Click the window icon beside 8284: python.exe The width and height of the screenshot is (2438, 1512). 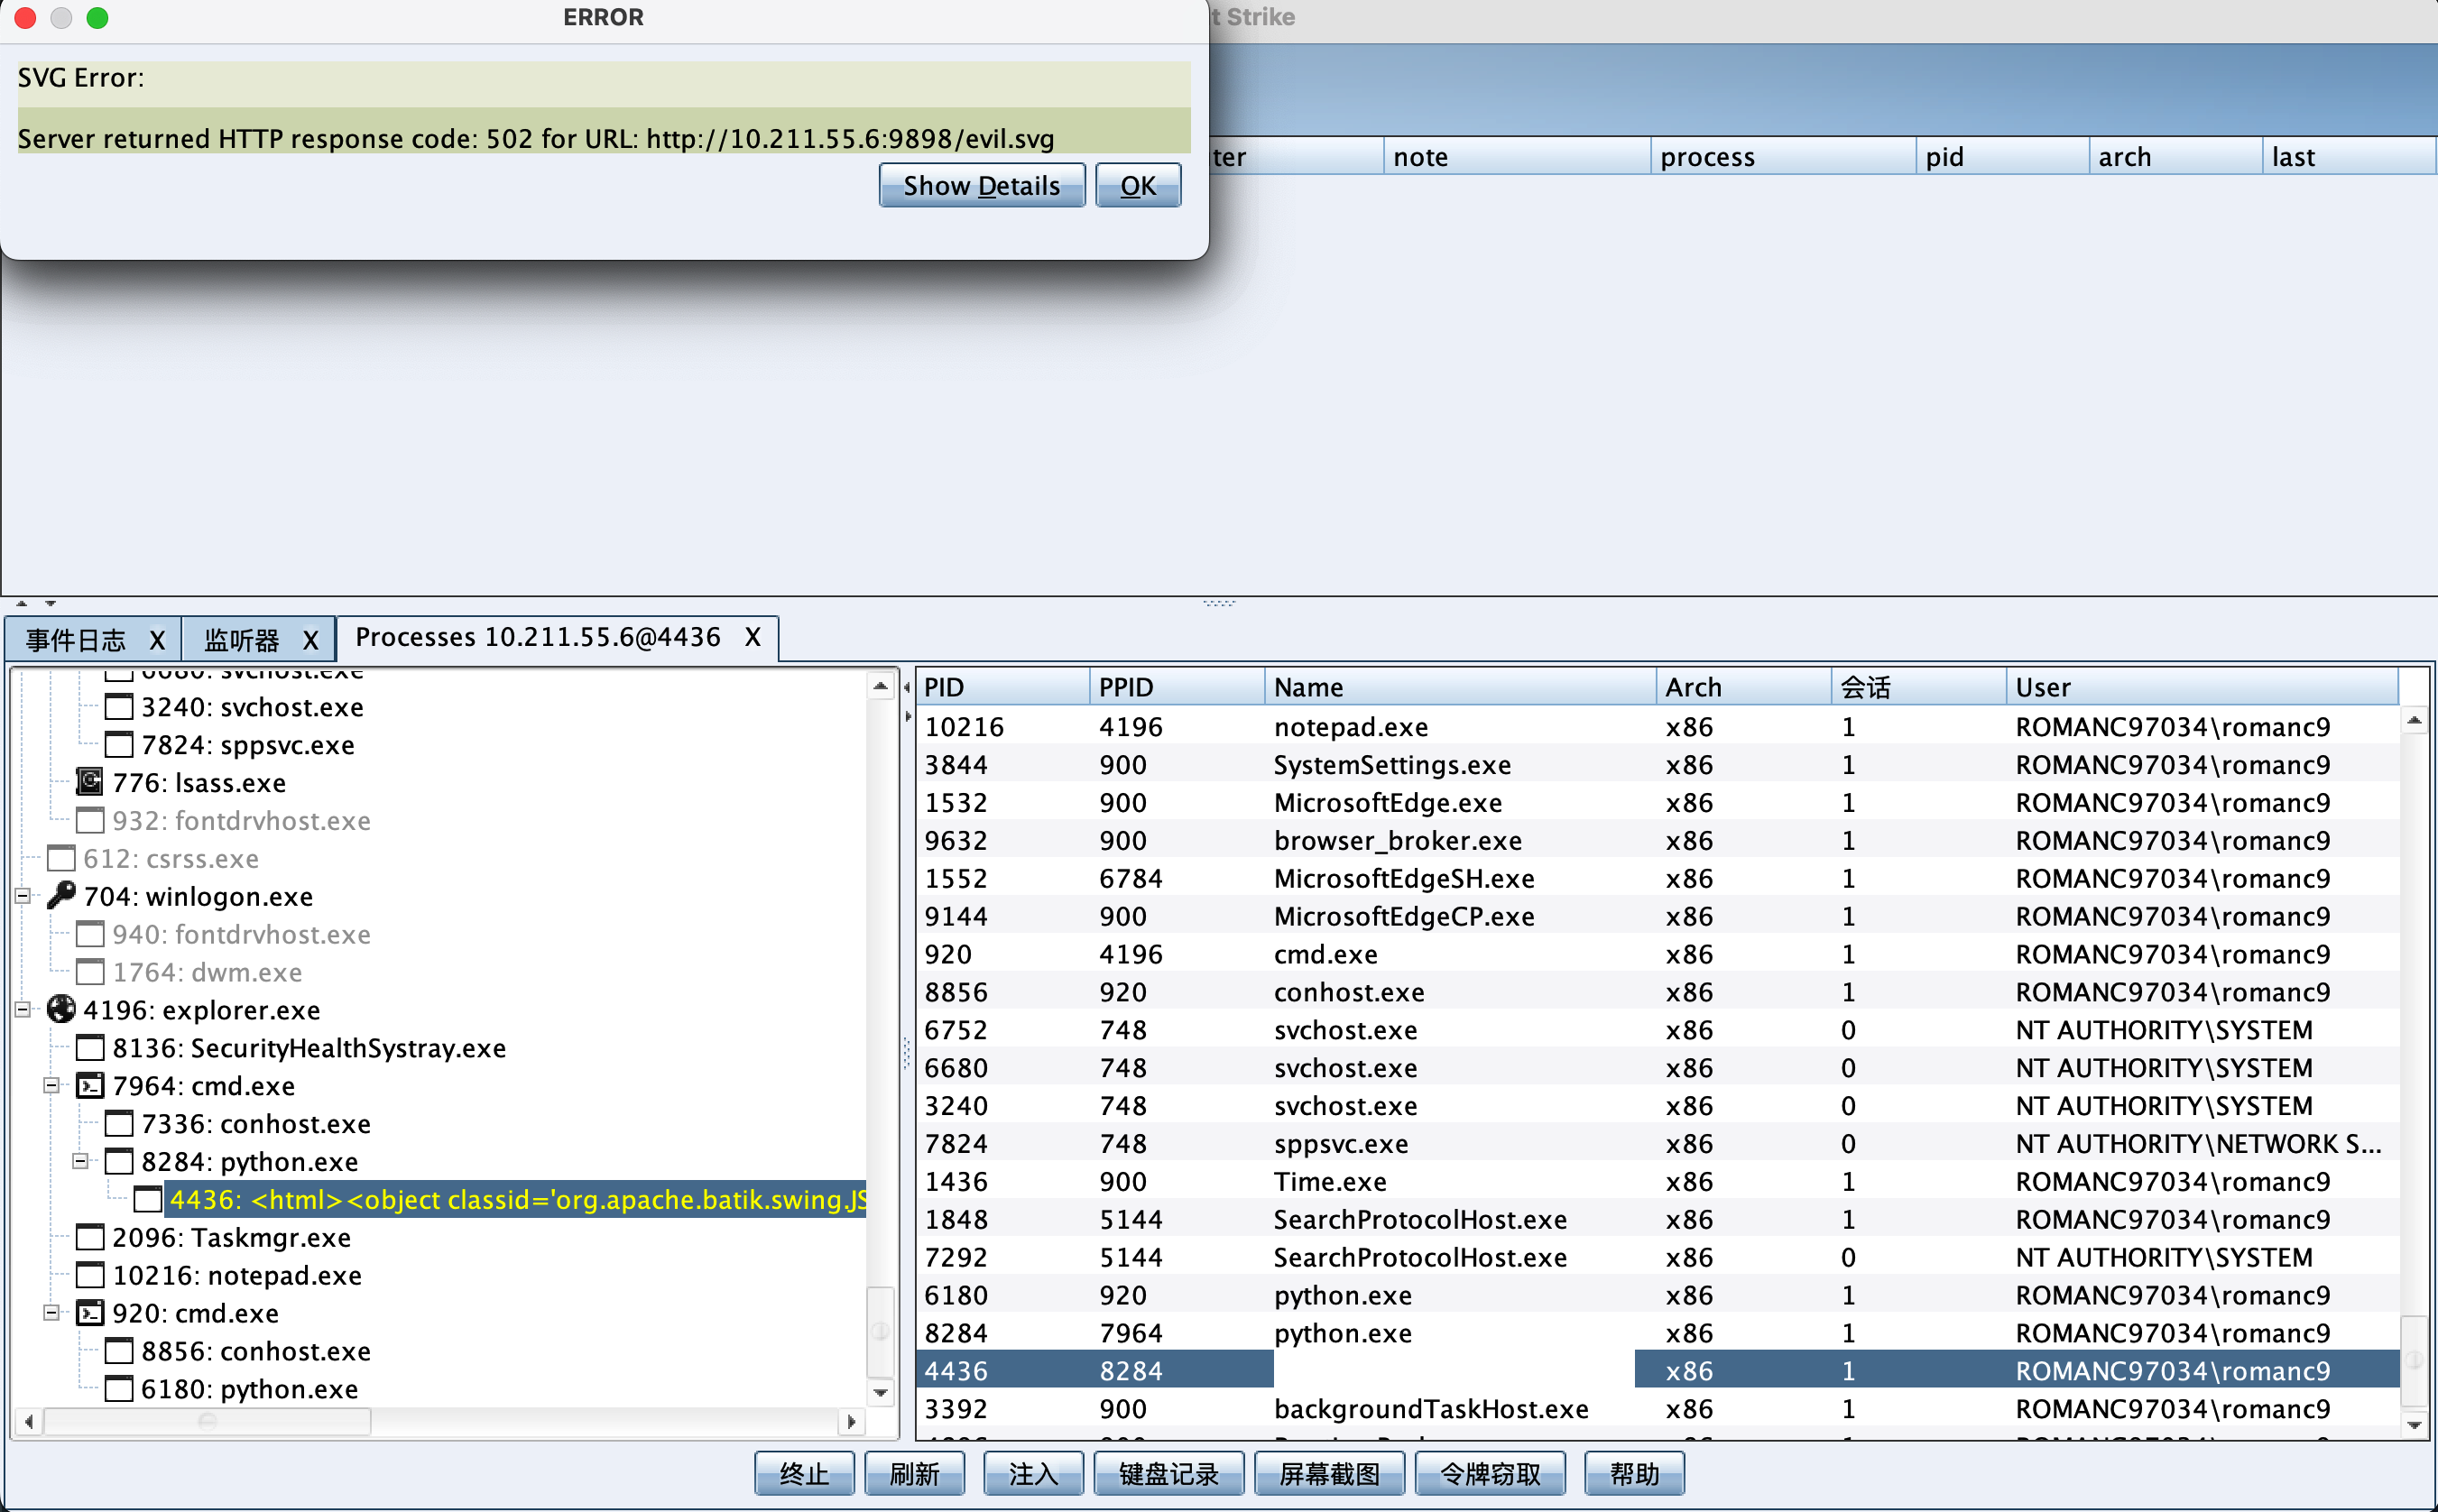click(119, 1161)
